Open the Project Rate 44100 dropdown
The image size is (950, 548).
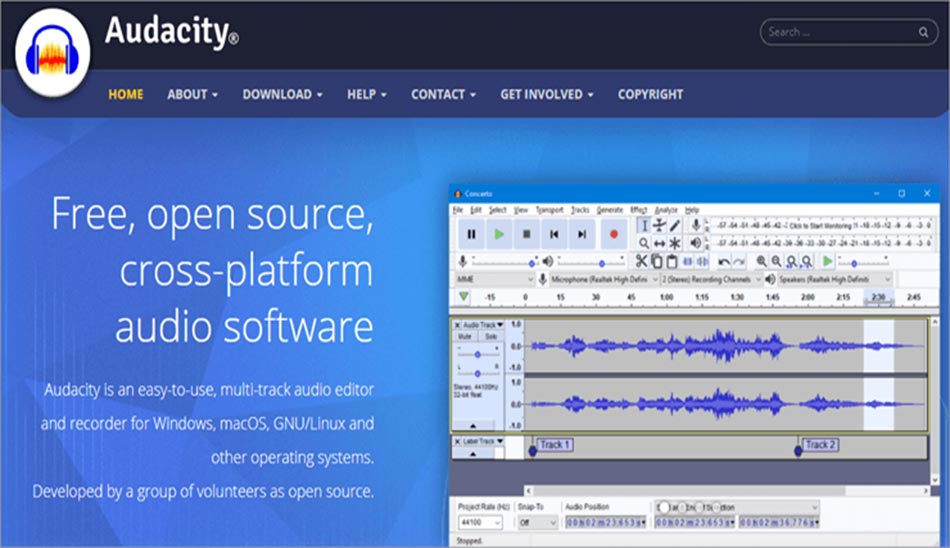point(480,522)
